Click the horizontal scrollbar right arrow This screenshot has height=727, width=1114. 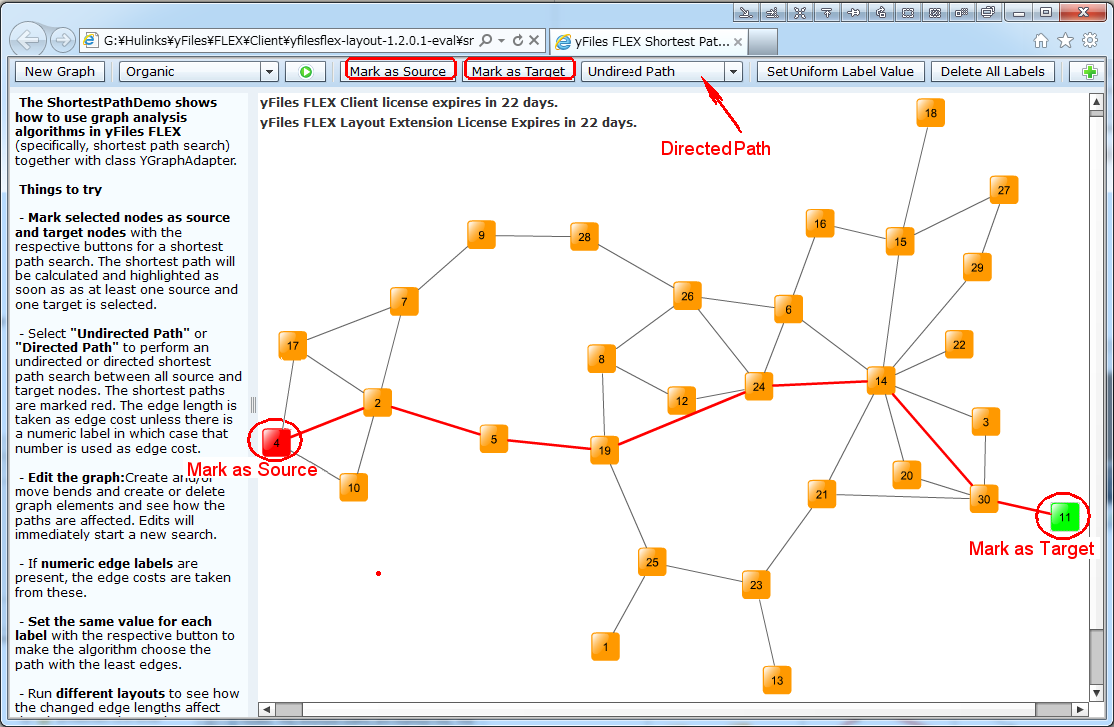pos(1080,709)
